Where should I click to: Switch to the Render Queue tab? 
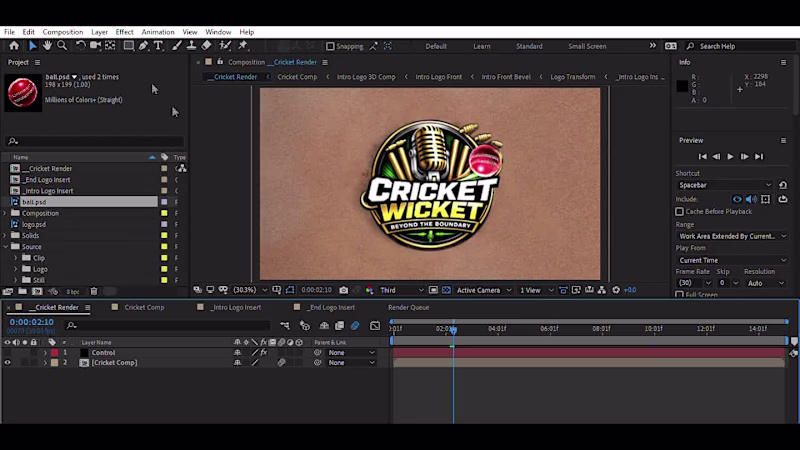point(408,307)
